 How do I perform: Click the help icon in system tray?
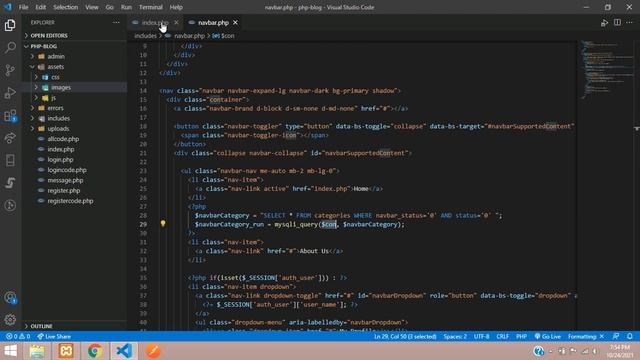point(538,351)
